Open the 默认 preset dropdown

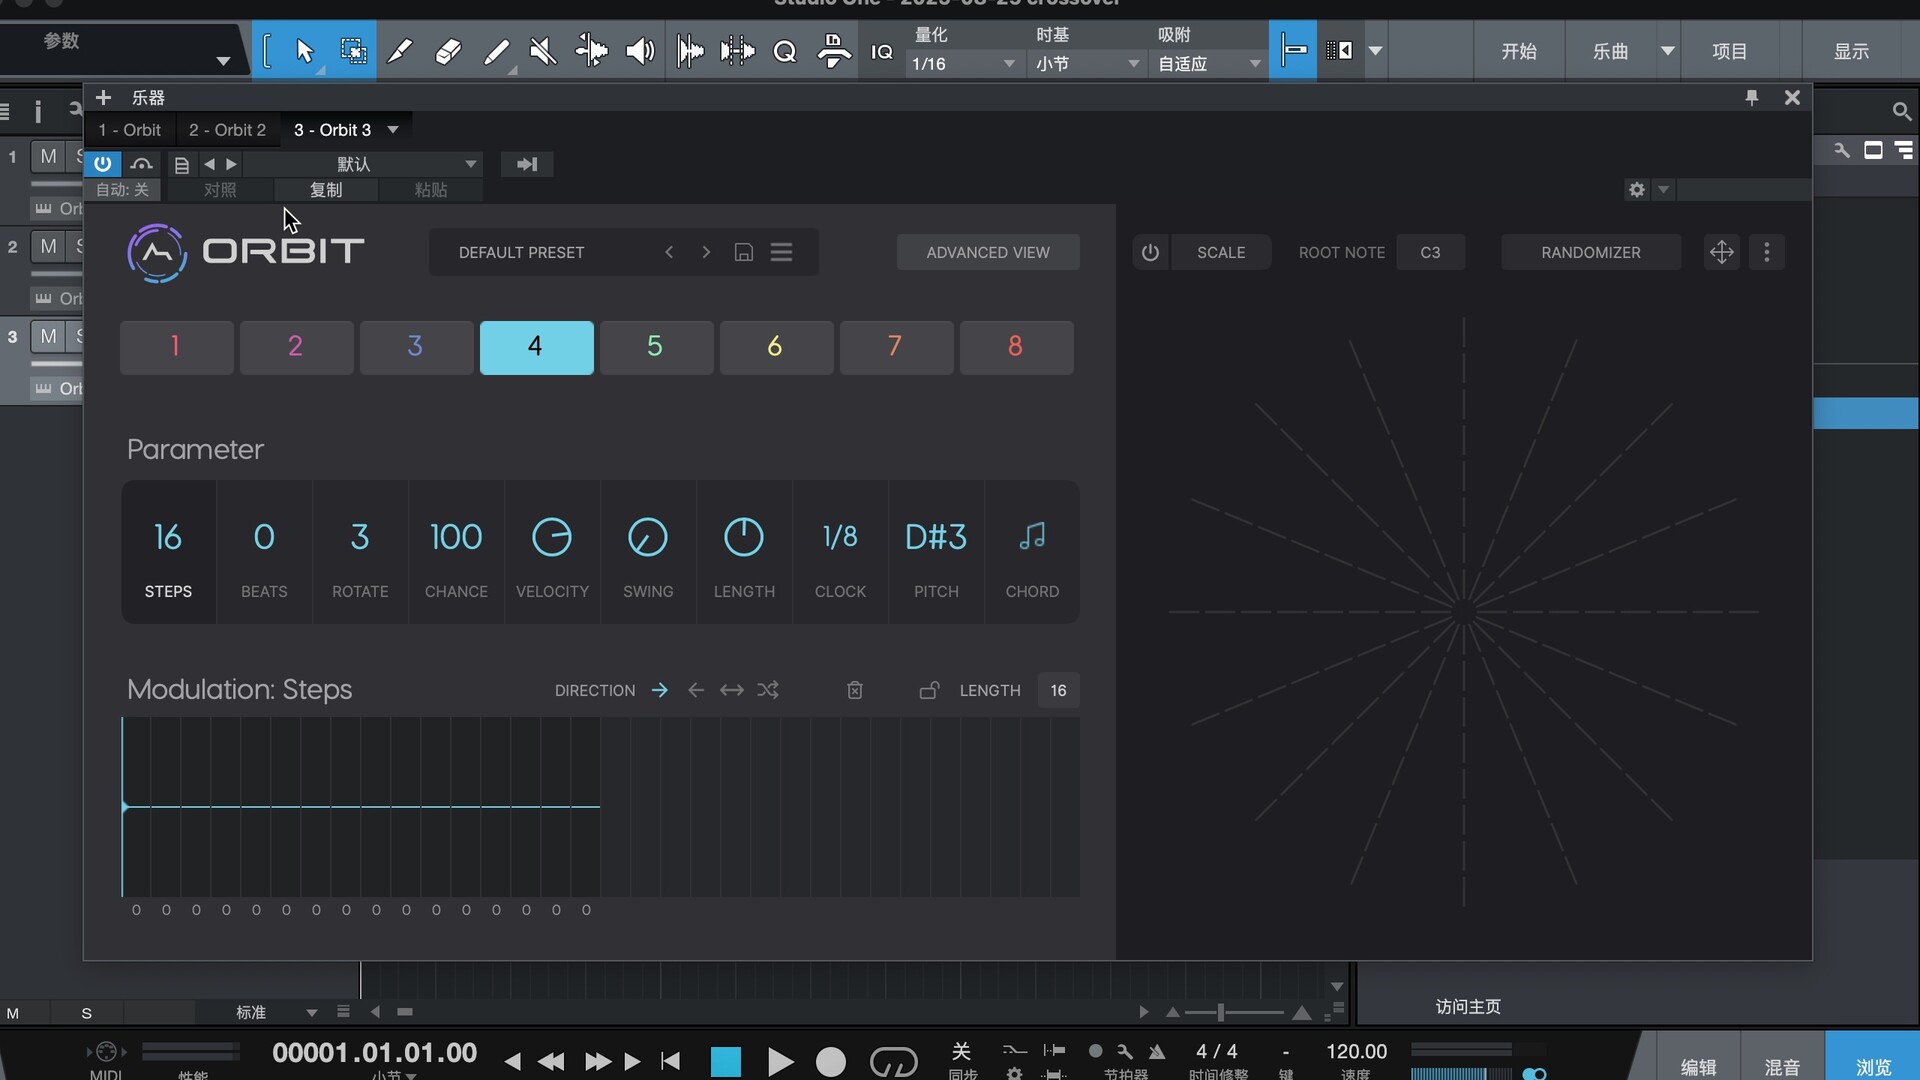pos(364,164)
